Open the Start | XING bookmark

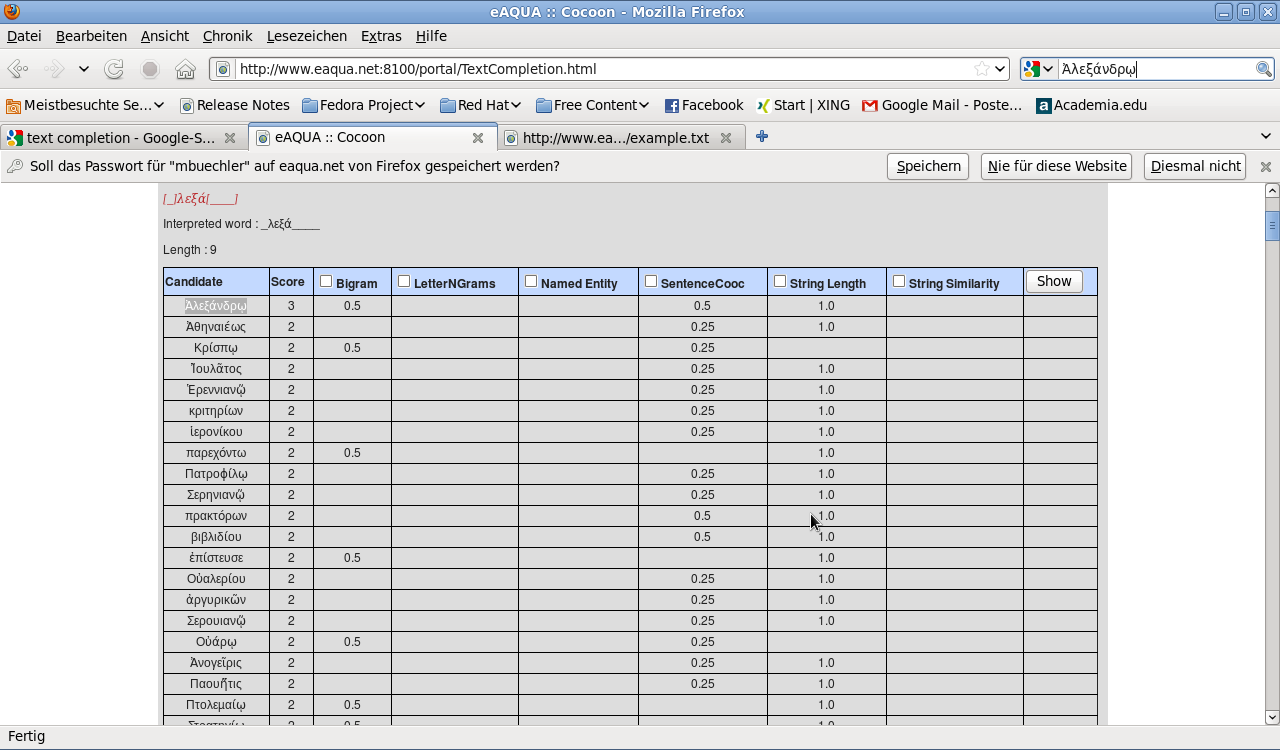(803, 105)
